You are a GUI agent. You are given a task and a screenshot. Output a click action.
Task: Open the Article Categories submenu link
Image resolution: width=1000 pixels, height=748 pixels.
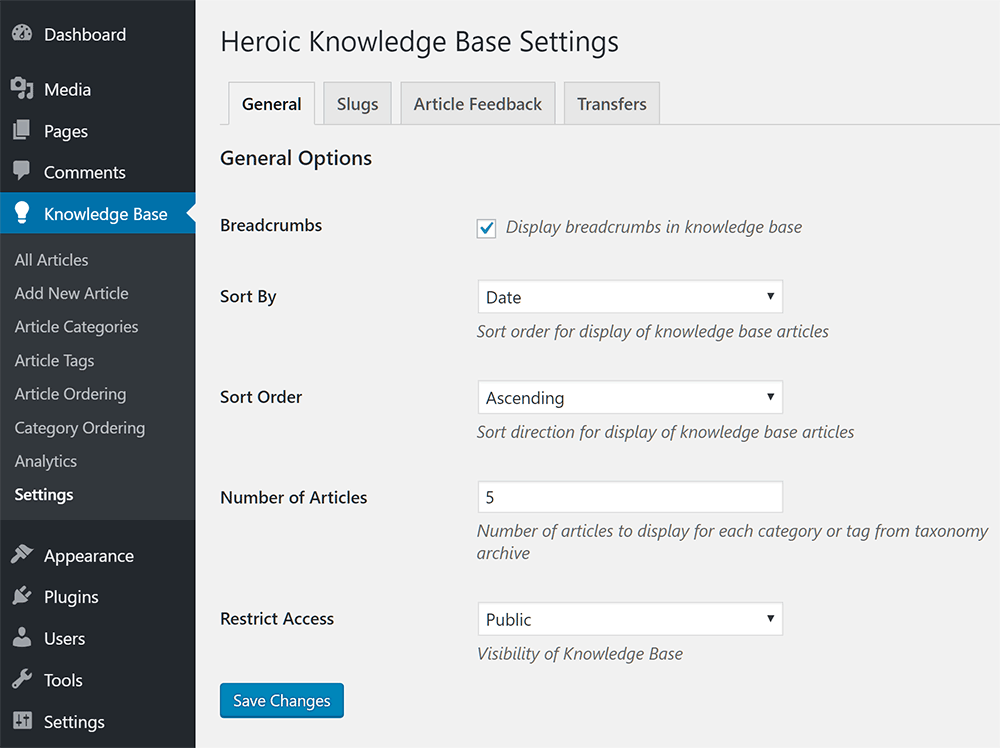pos(76,327)
